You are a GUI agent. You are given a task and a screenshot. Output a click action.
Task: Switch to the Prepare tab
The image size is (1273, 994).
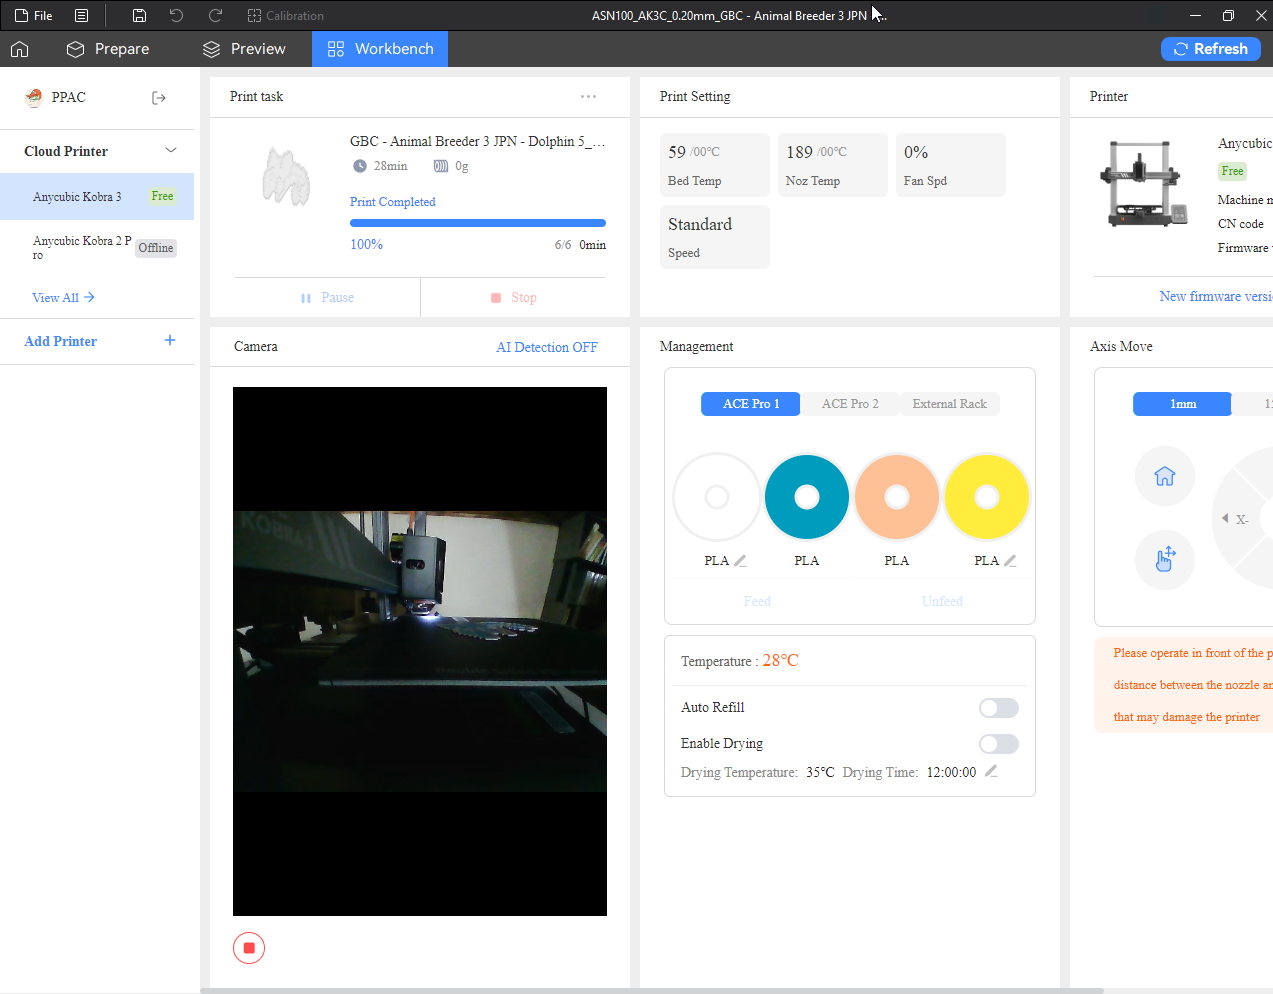[108, 49]
